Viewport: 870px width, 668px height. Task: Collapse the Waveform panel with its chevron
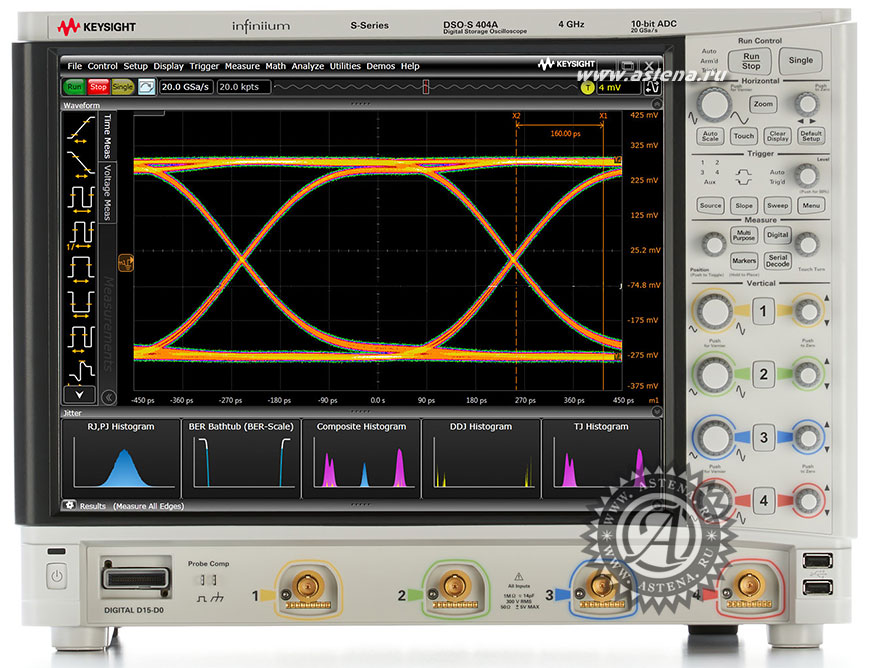point(656,104)
